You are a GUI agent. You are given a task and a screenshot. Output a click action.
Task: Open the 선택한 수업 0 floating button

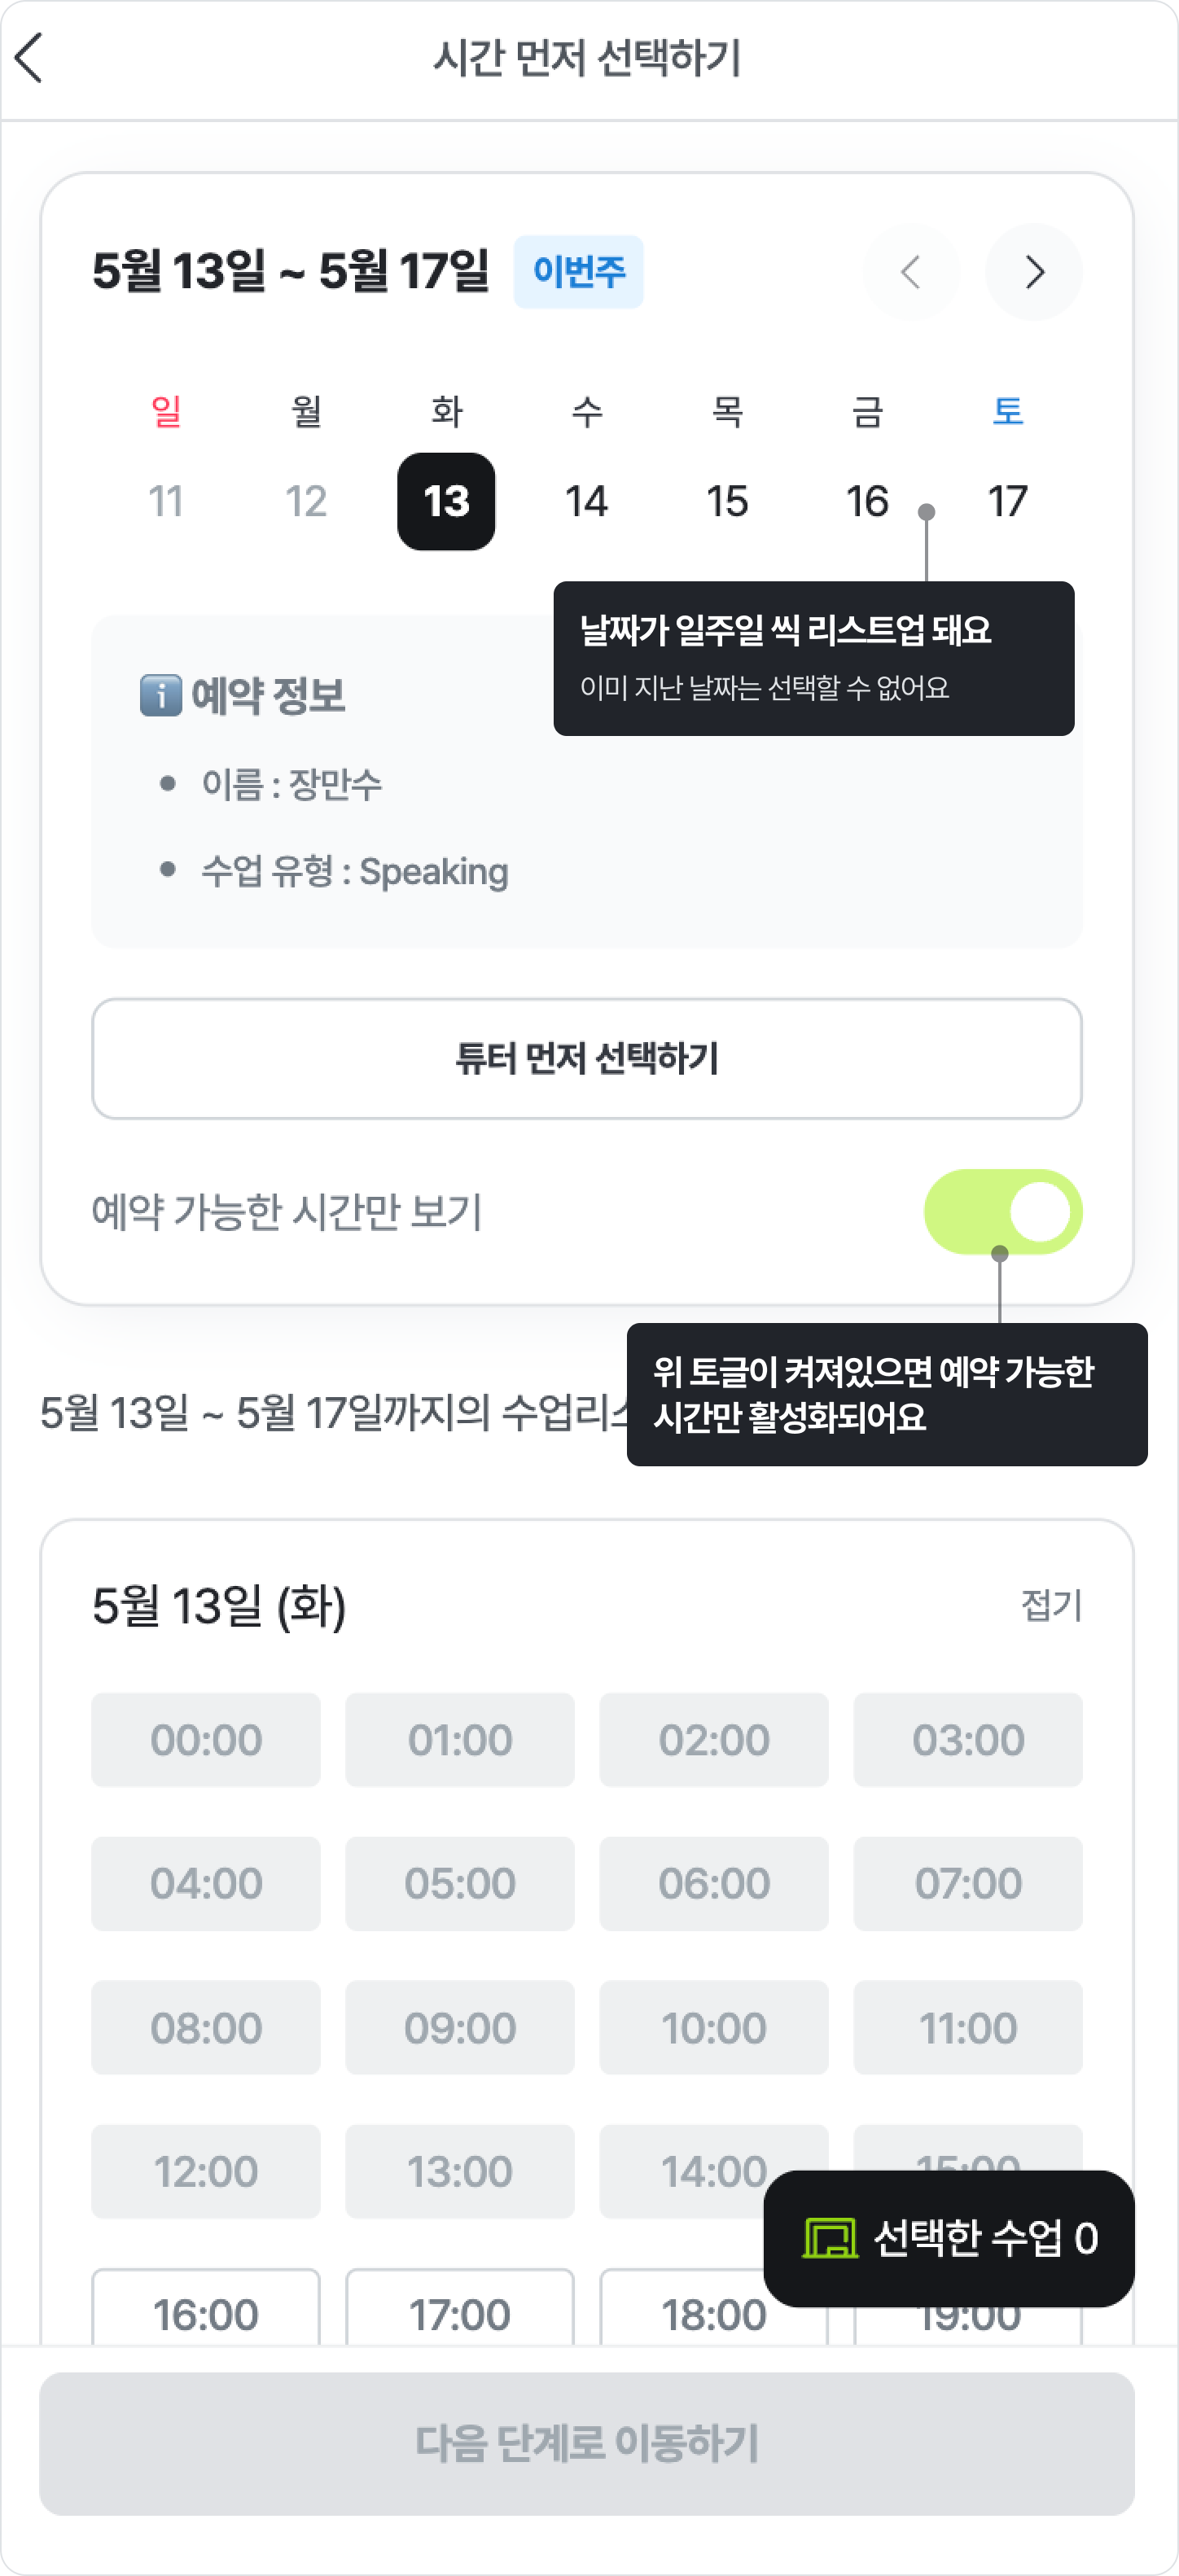coord(948,2238)
